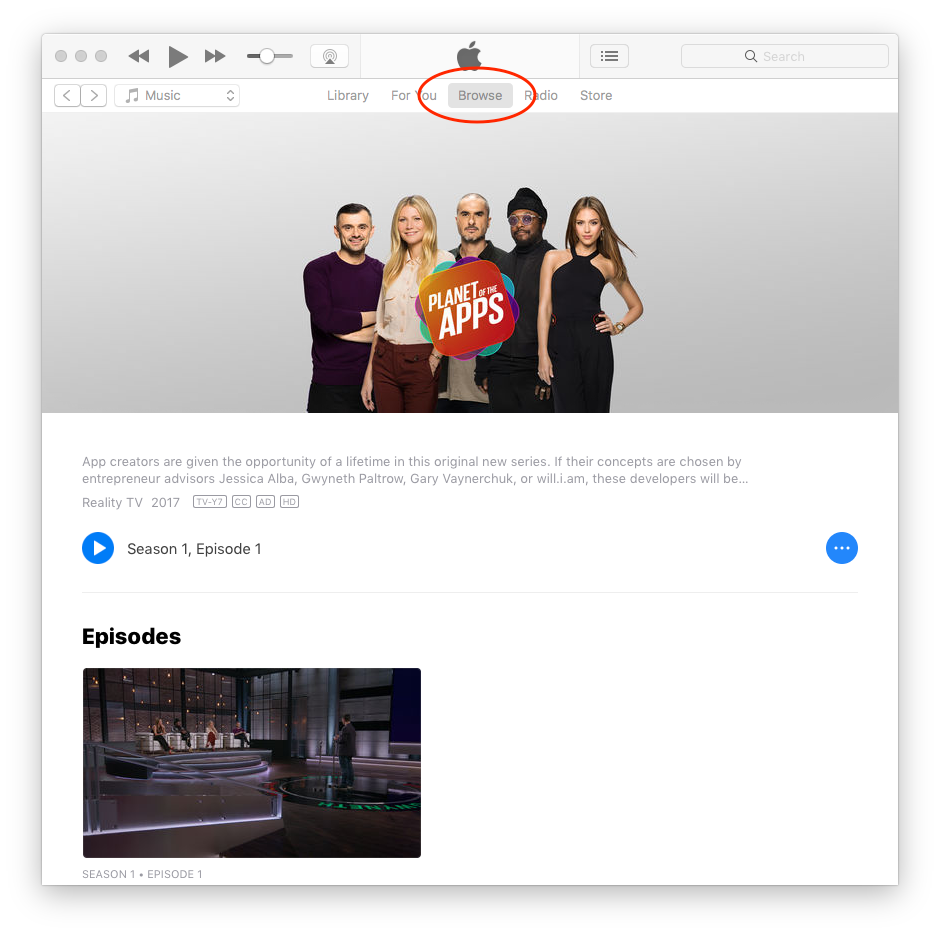Play Season 1, Episode 1
Viewport: 940px width, 935px height.
tap(98, 548)
